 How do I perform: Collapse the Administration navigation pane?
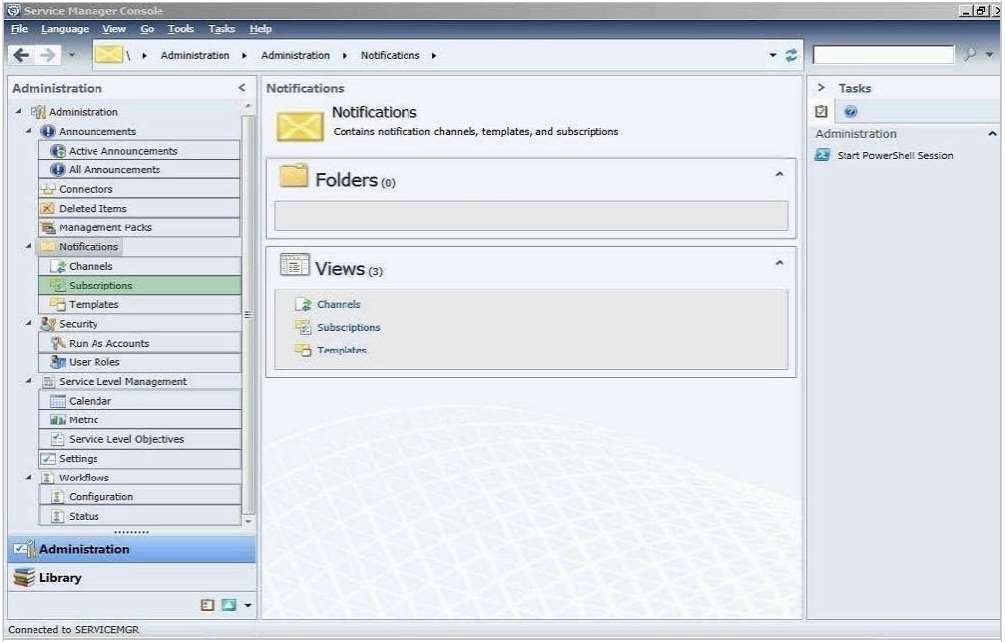(242, 88)
